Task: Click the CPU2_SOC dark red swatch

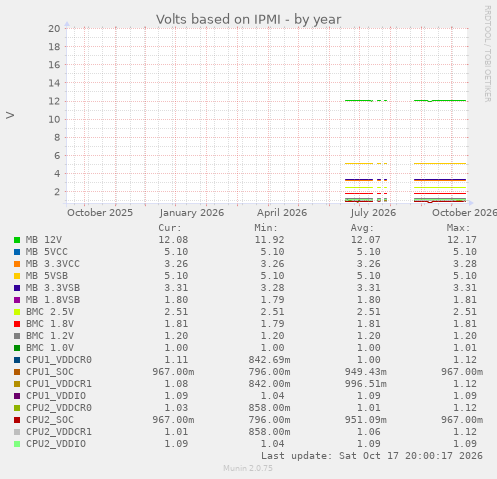Action: pyautogui.click(x=17, y=420)
